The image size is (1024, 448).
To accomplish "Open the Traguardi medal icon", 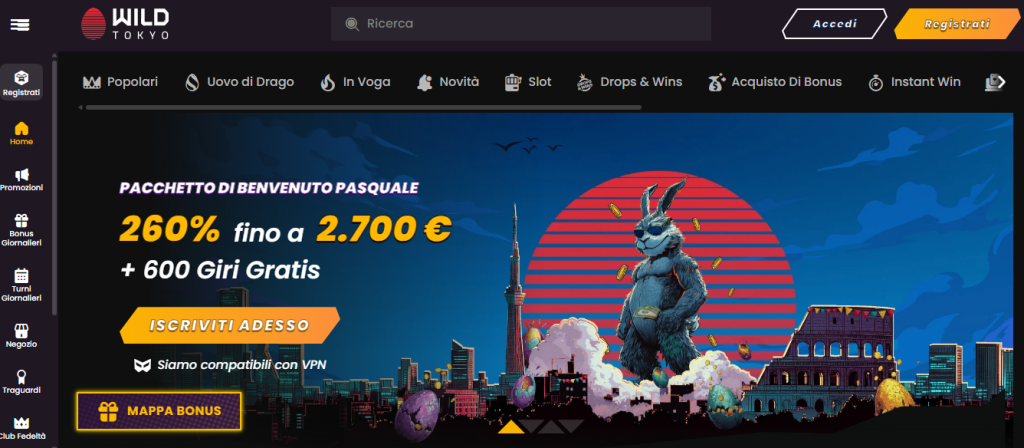I will pos(22,377).
